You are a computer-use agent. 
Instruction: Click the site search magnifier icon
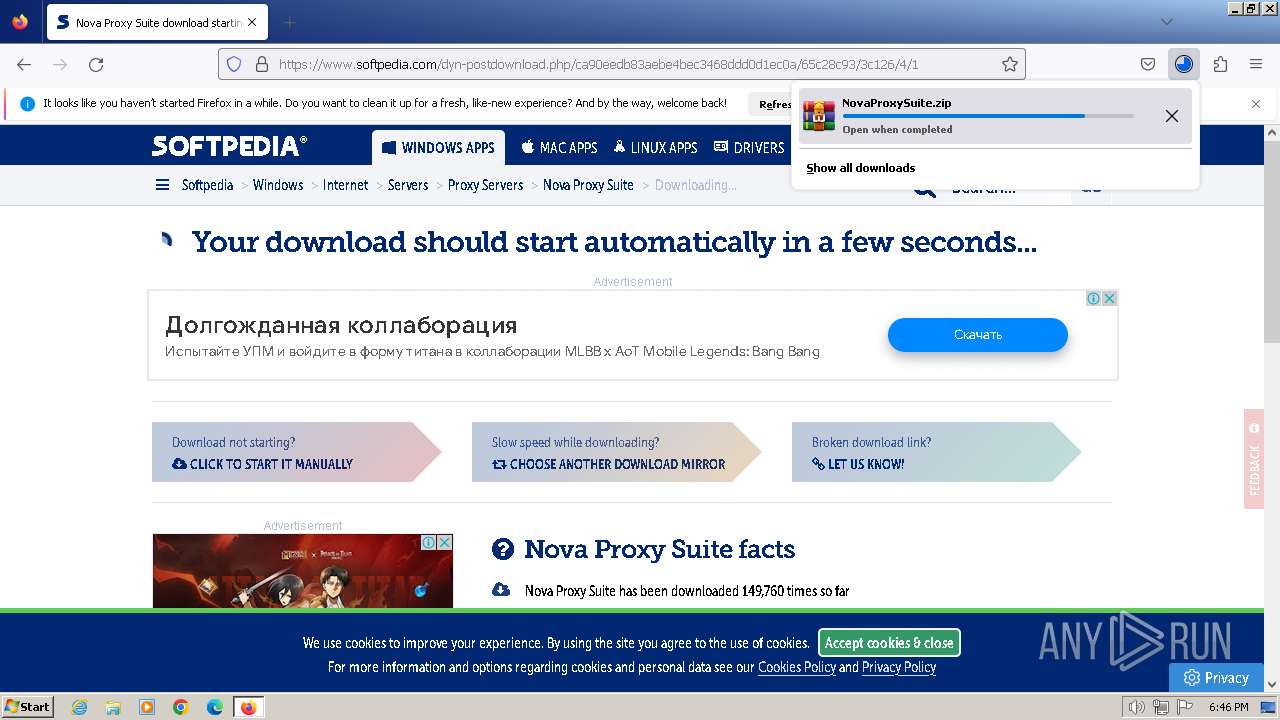(x=924, y=190)
